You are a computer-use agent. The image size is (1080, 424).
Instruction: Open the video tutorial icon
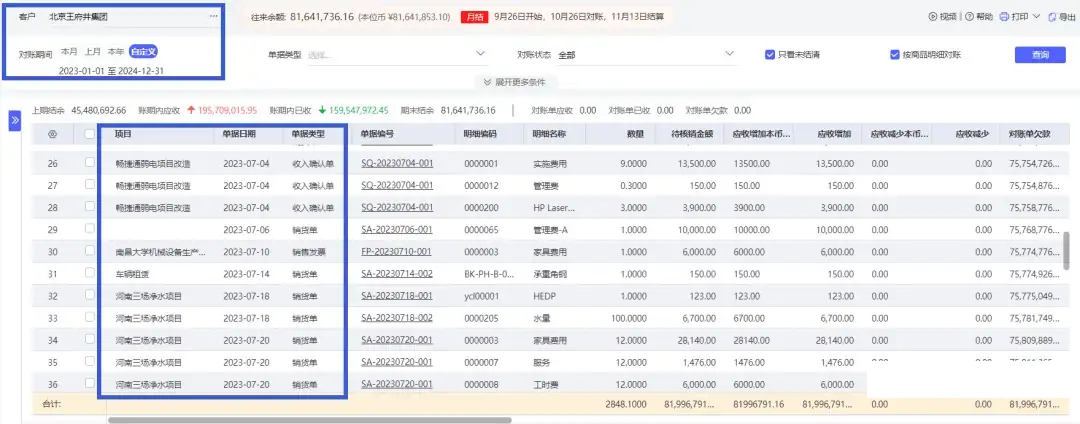pyautogui.click(x=933, y=17)
